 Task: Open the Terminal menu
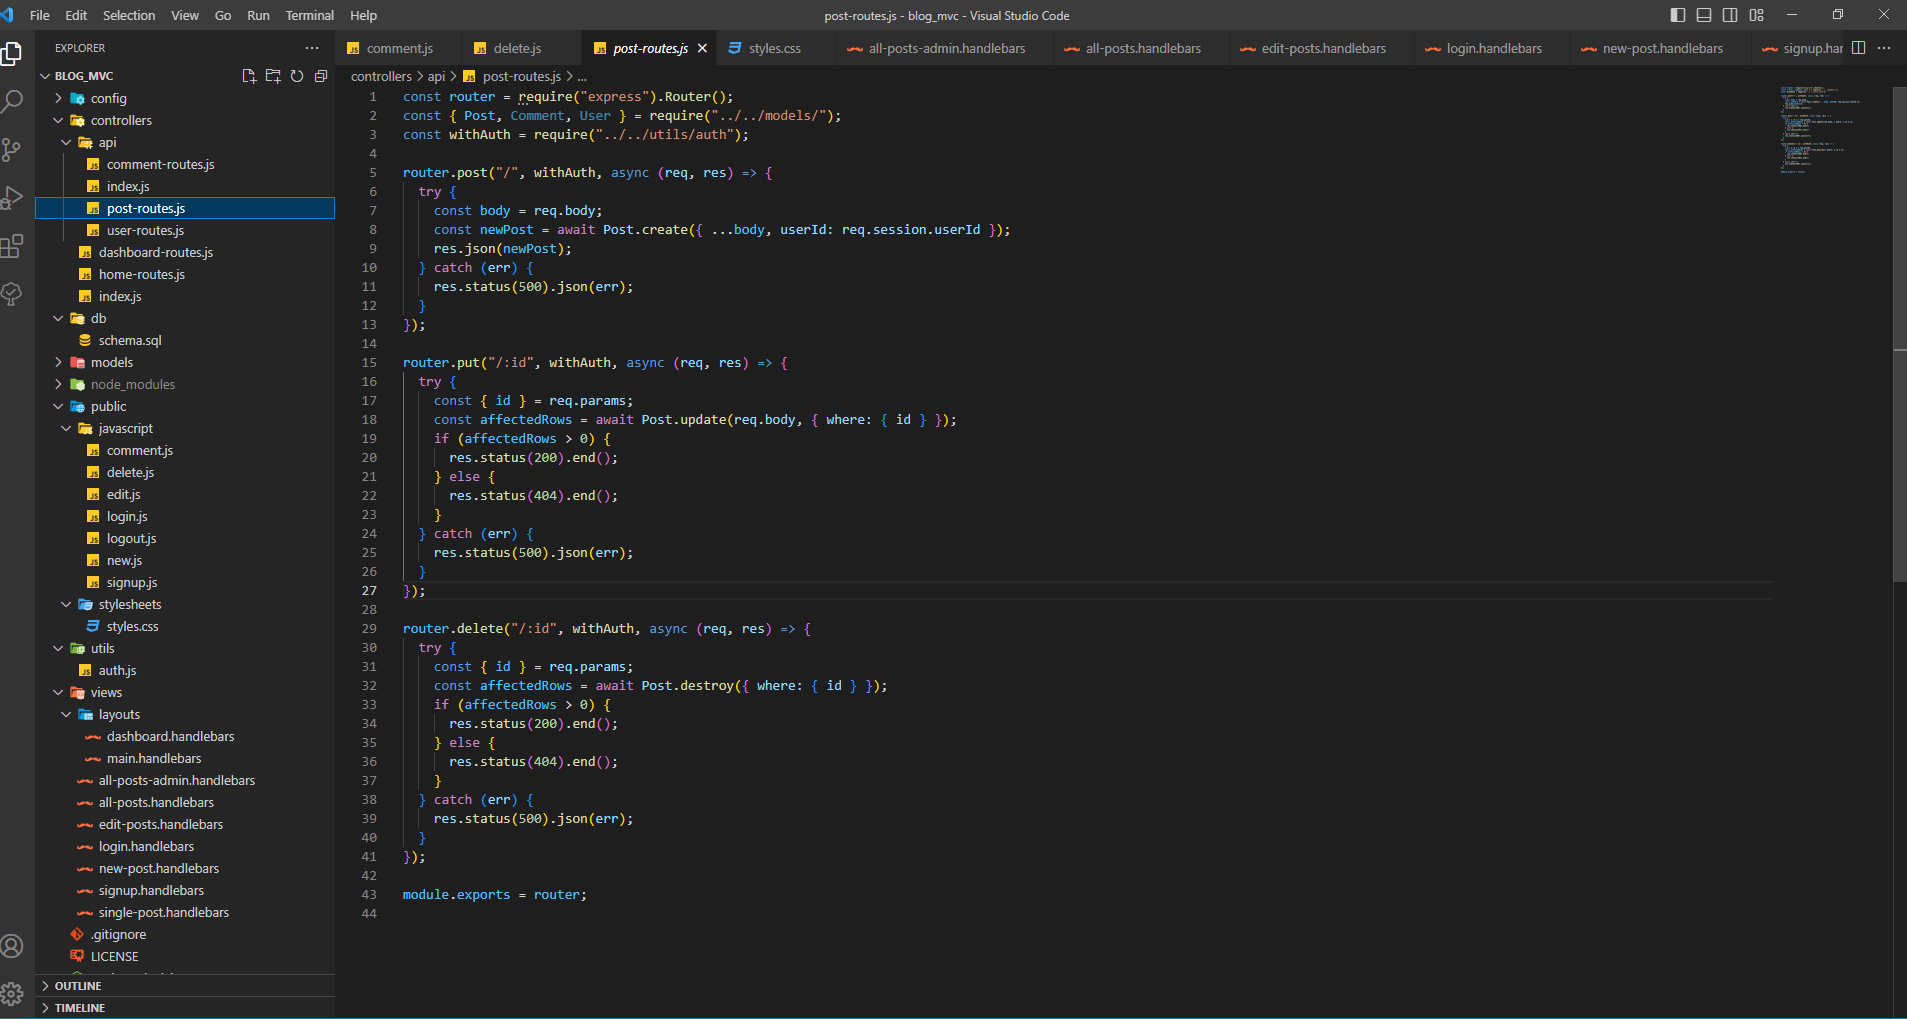pyautogui.click(x=310, y=15)
